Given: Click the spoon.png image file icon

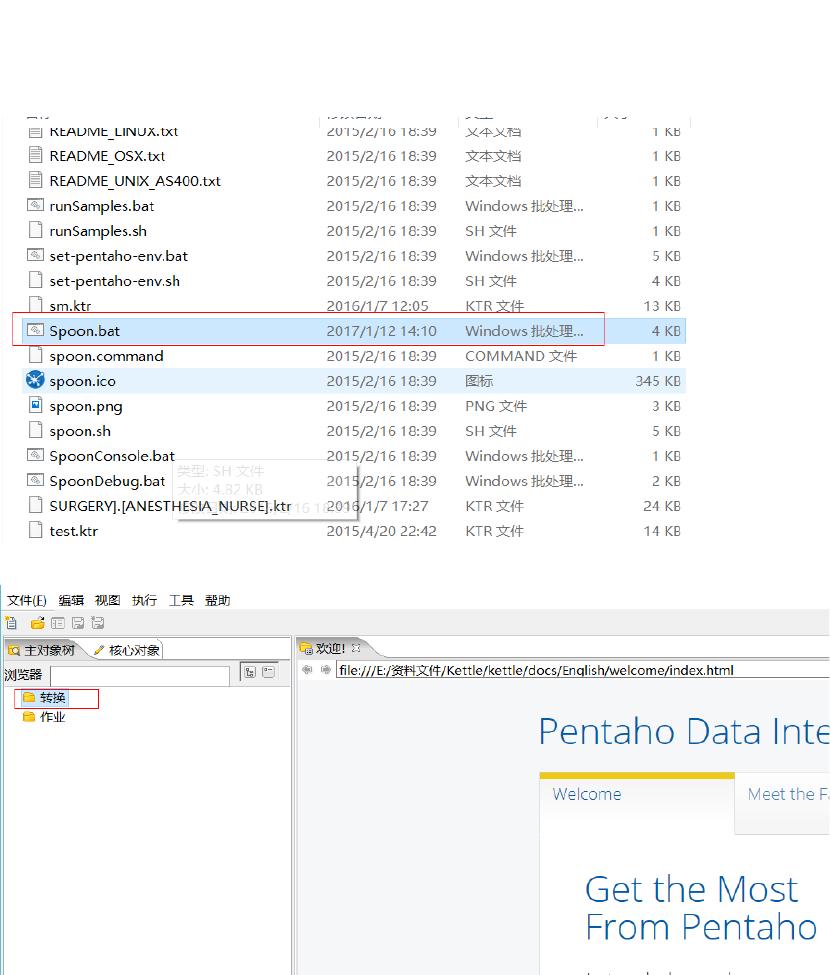Looking at the screenshot, I should point(35,405).
